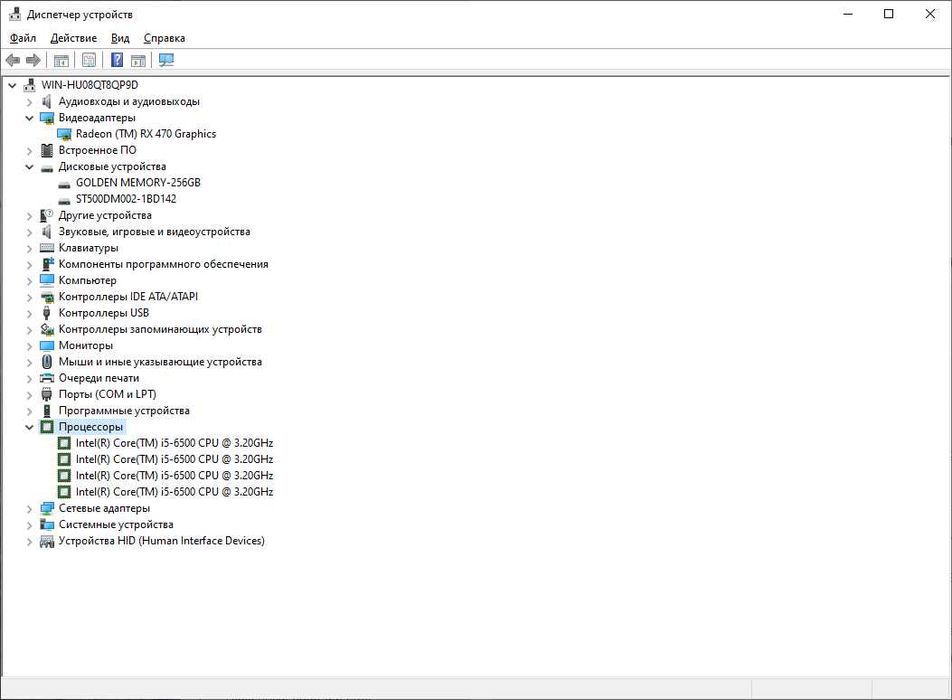Click the Device Manager title bar icon
This screenshot has height=700, width=952.
15,14
